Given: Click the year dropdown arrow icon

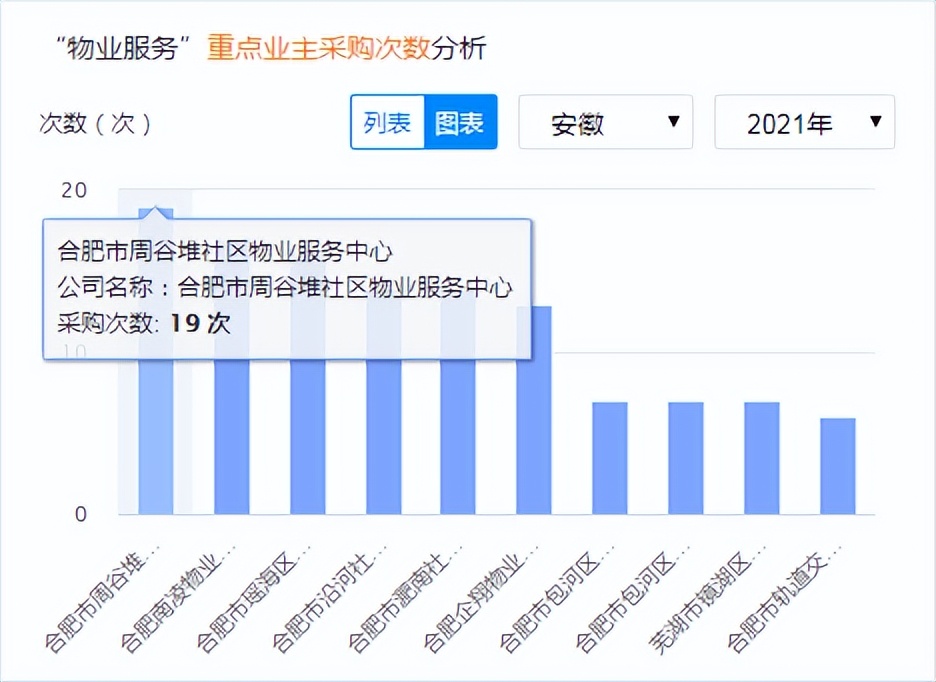Looking at the screenshot, I should point(875,121).
